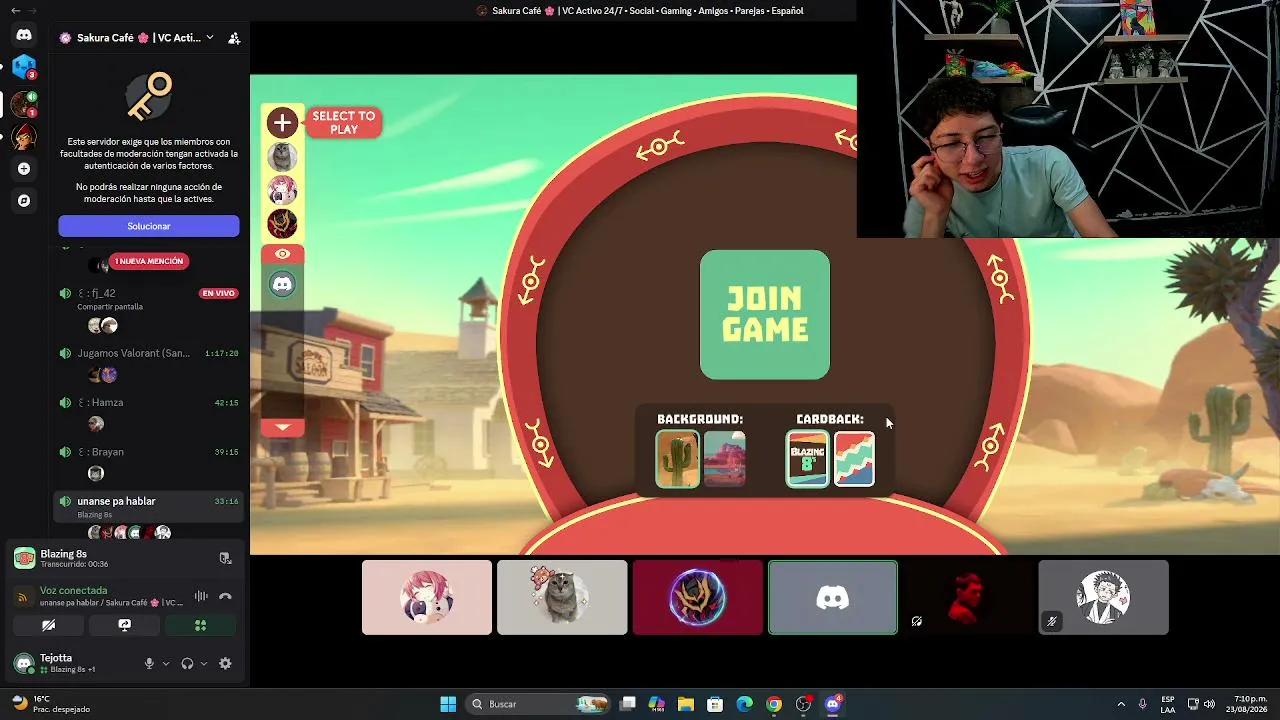Focus the Discord logo participant tile
This screenshot has width=1280, height=720.
(x=833, y=597)
